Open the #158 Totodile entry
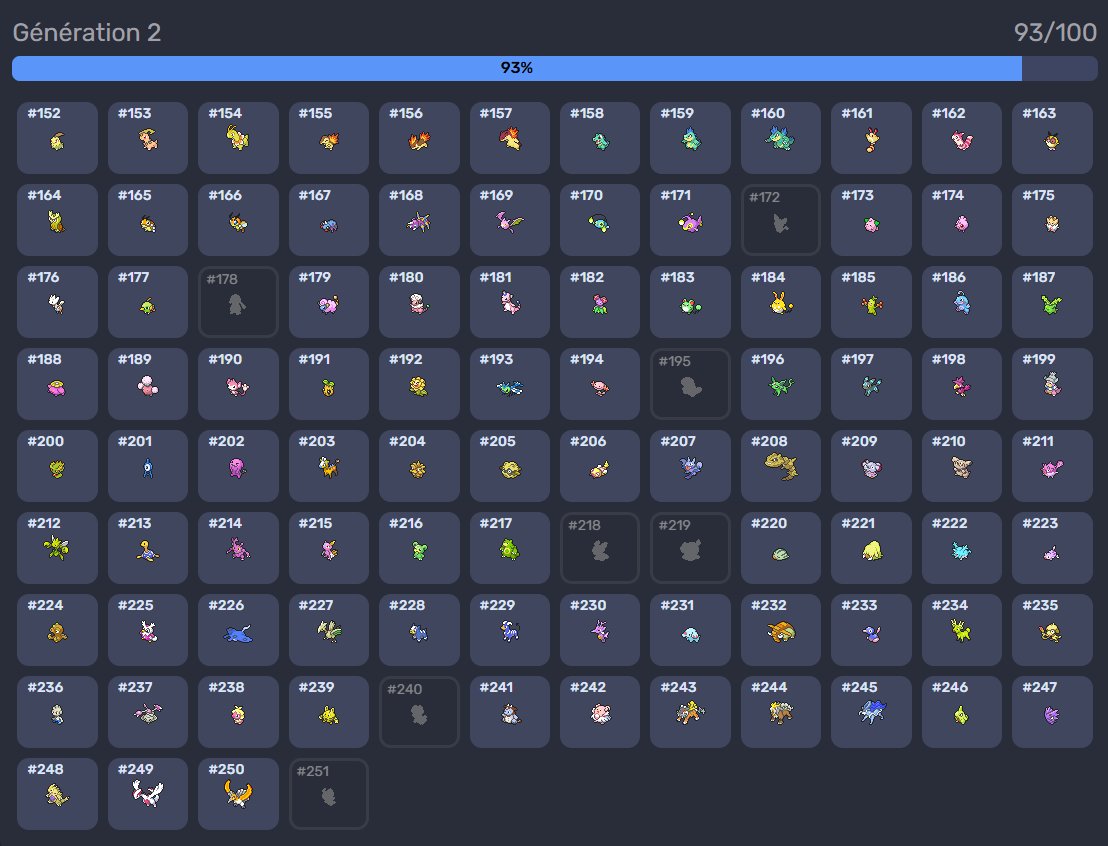Image resolution: width=1108 pixels, height=846 pixels. click(x=600, y=138)
